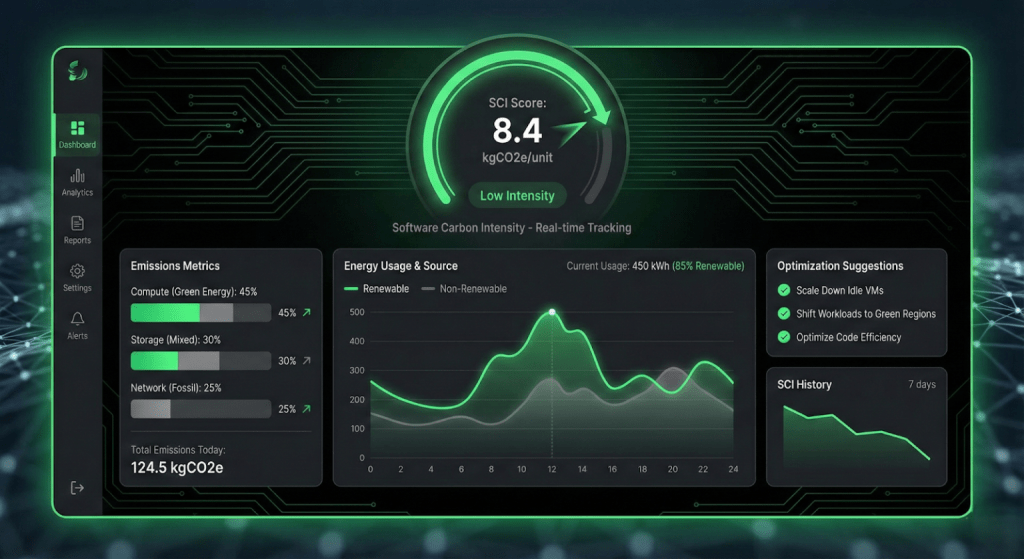Click the 124.5 kgCO2e total emissions value
Viewport: 1024px width, 559px height.
coord(177,468)
